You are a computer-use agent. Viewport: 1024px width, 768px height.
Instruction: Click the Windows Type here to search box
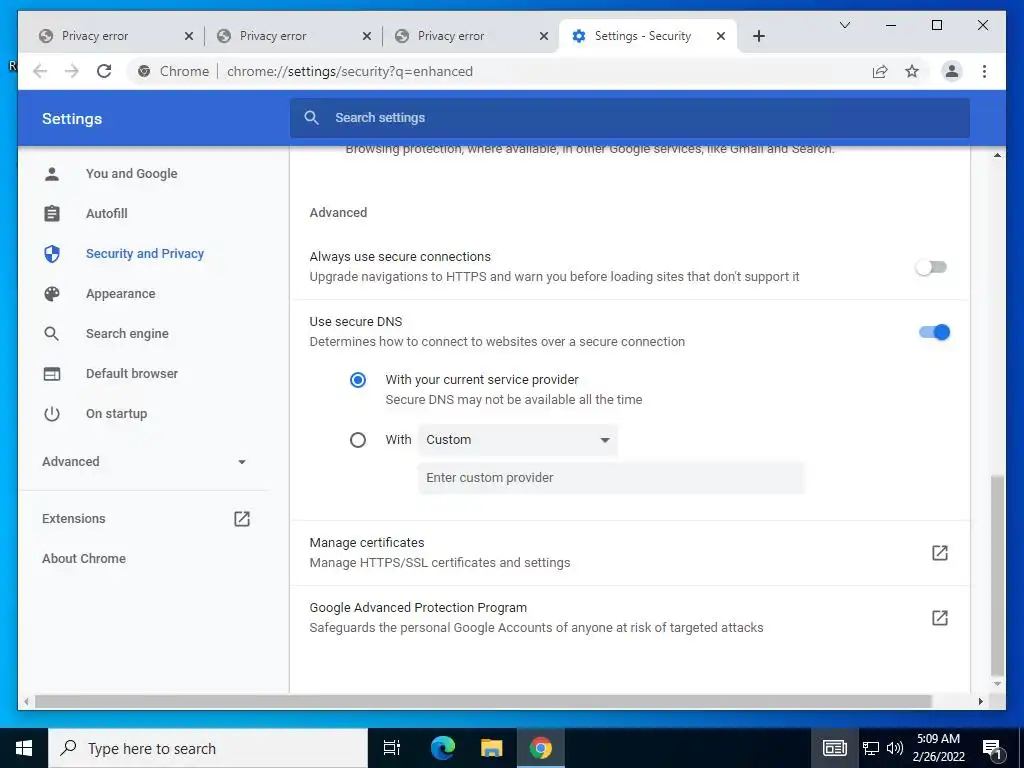coord(208,748)
